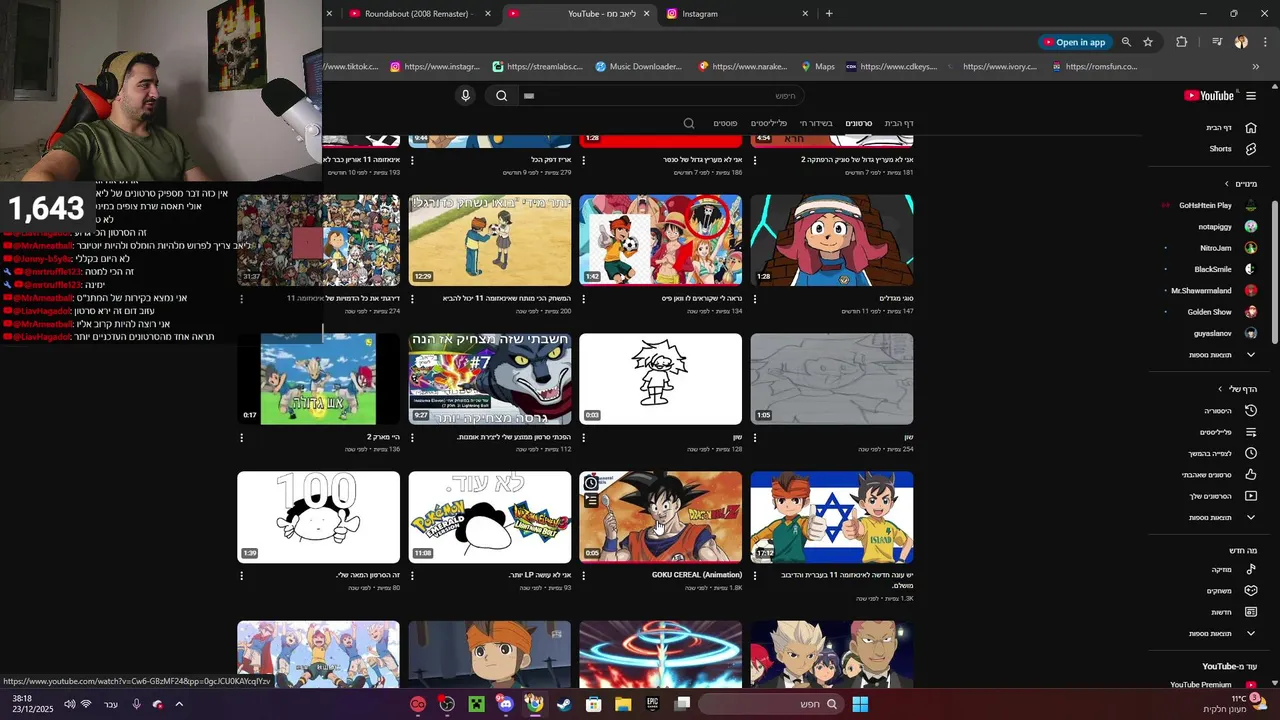The height and width of the screenshot is (720, 1280).
Task: Open Playlists (פלייליסטים) in sidebar
Action: coord(1228,432)
